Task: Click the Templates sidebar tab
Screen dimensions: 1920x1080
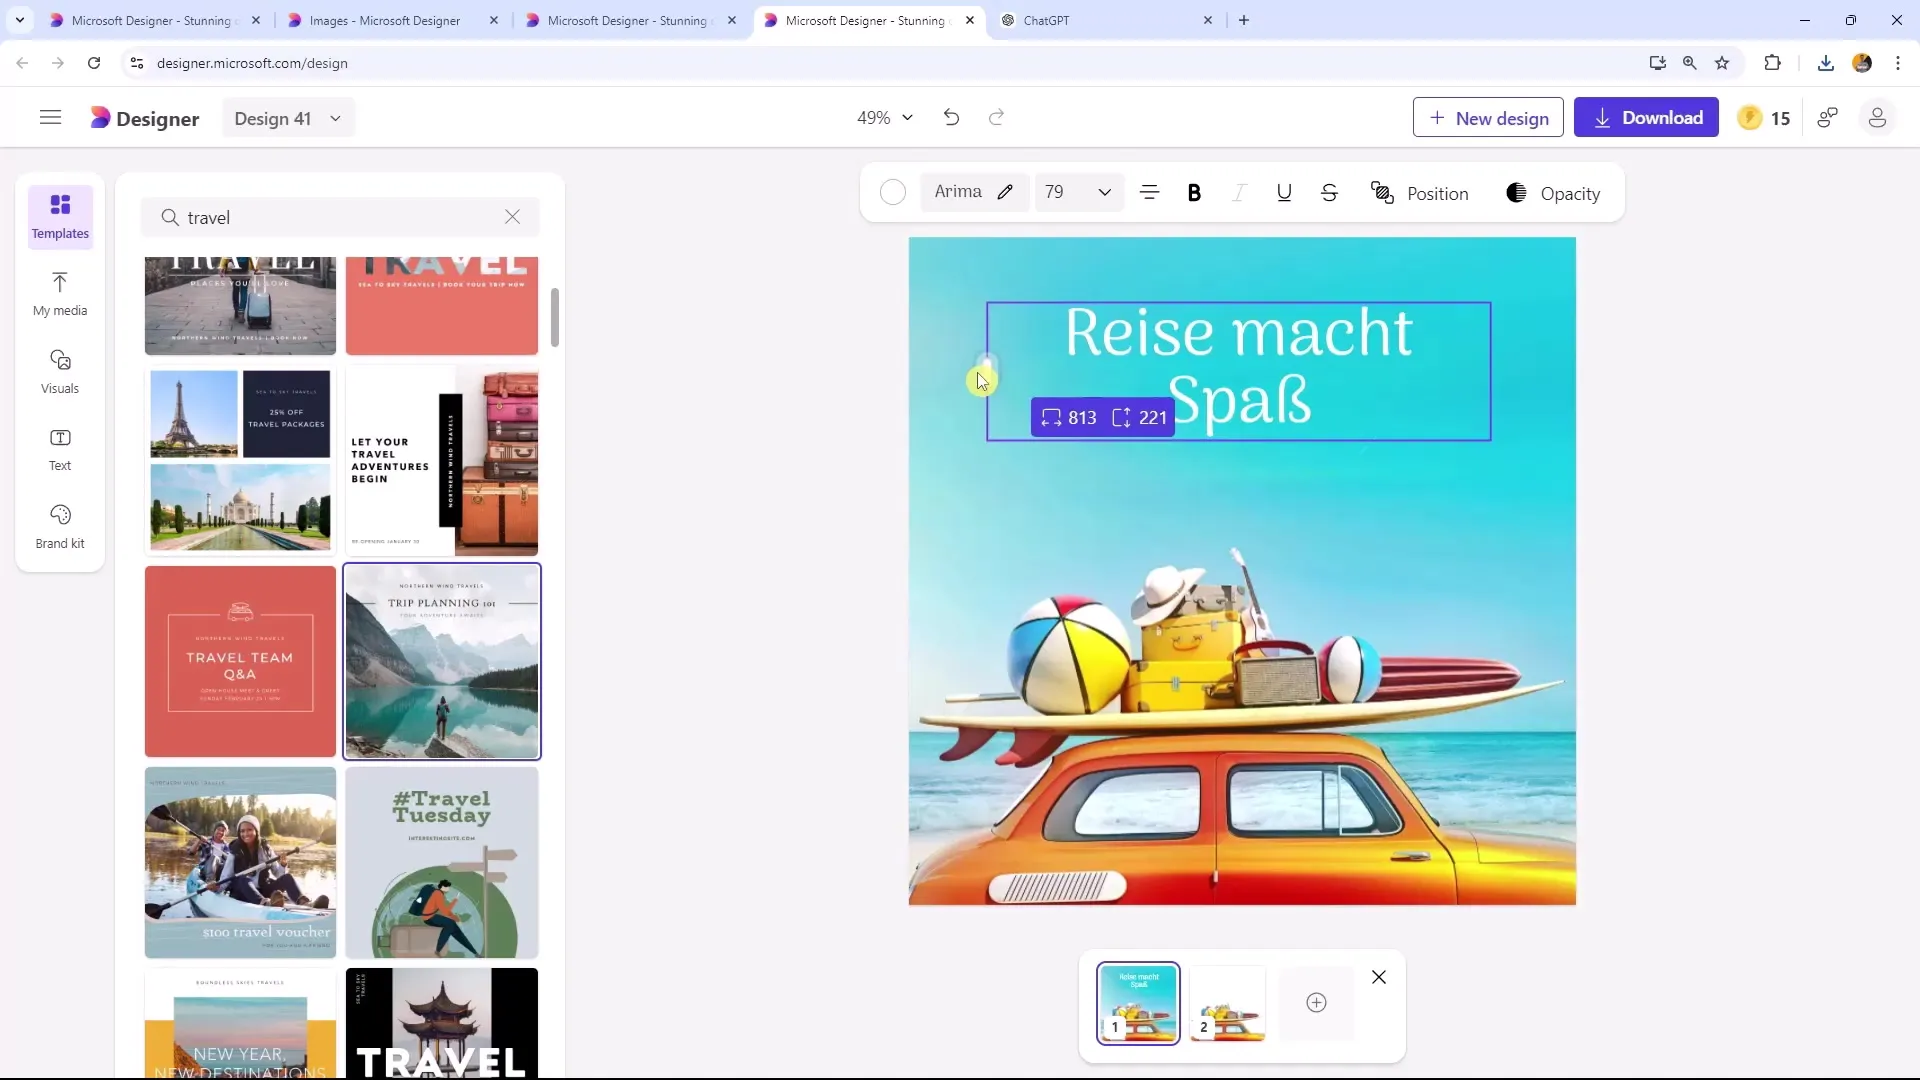Action: [x=59, y=215]
